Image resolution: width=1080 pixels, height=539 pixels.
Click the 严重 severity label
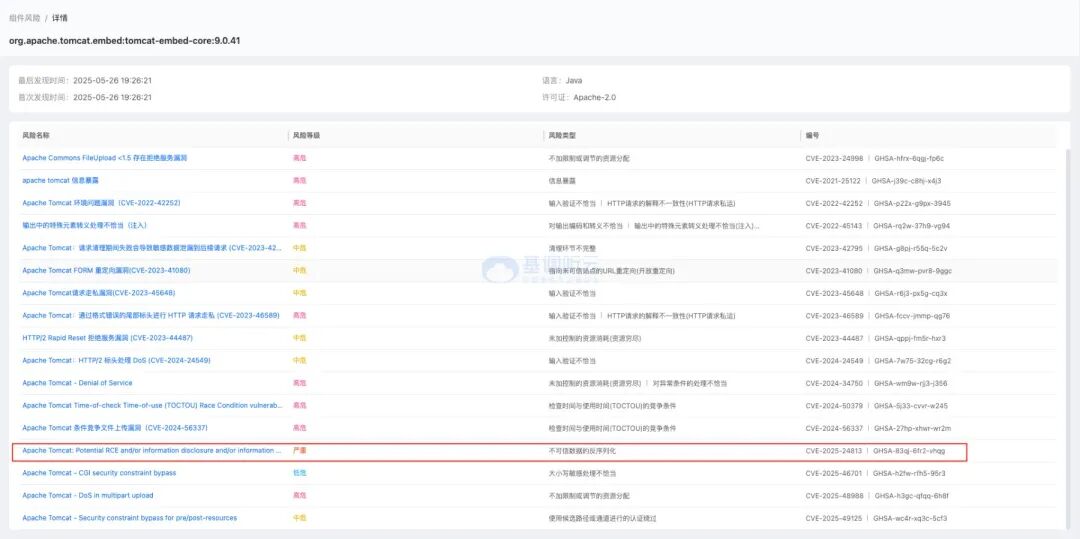pyautogui.click(x=299, y=451)
